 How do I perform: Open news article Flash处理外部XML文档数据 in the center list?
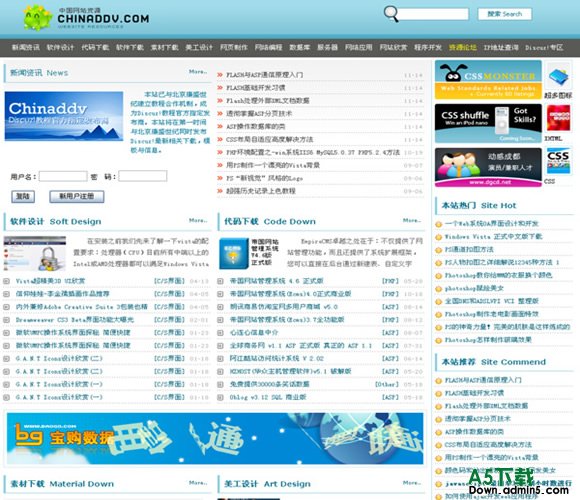coord(268,101)
